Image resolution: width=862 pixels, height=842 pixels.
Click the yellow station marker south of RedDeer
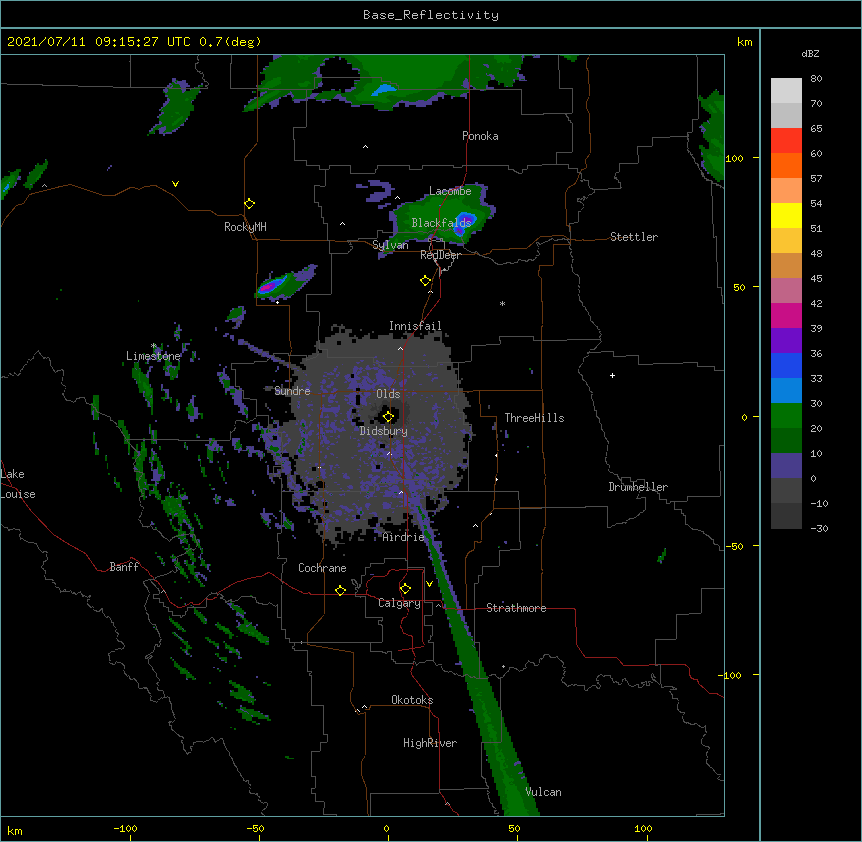pos(425,281)
